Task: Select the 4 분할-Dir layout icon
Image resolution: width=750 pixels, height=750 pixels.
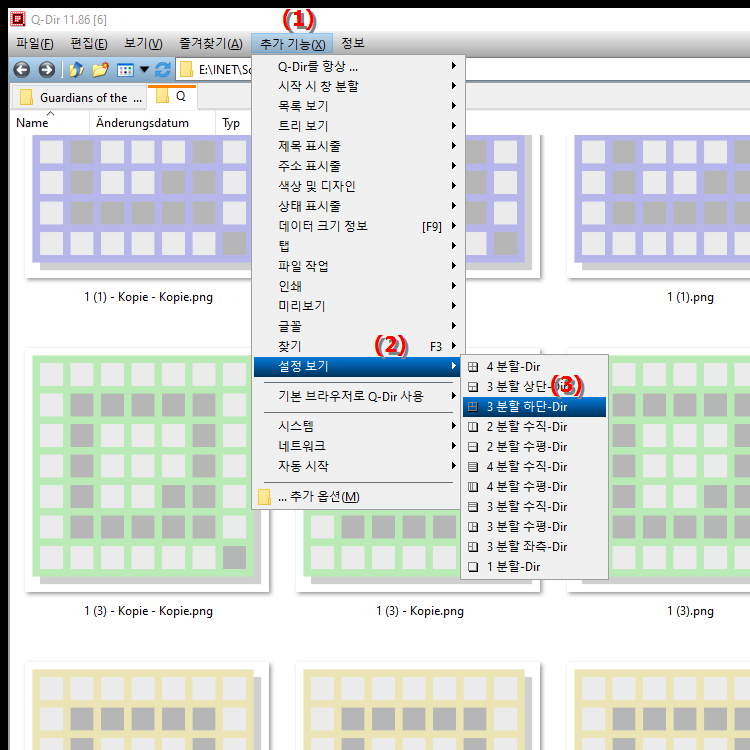Action: coord(473,367)
